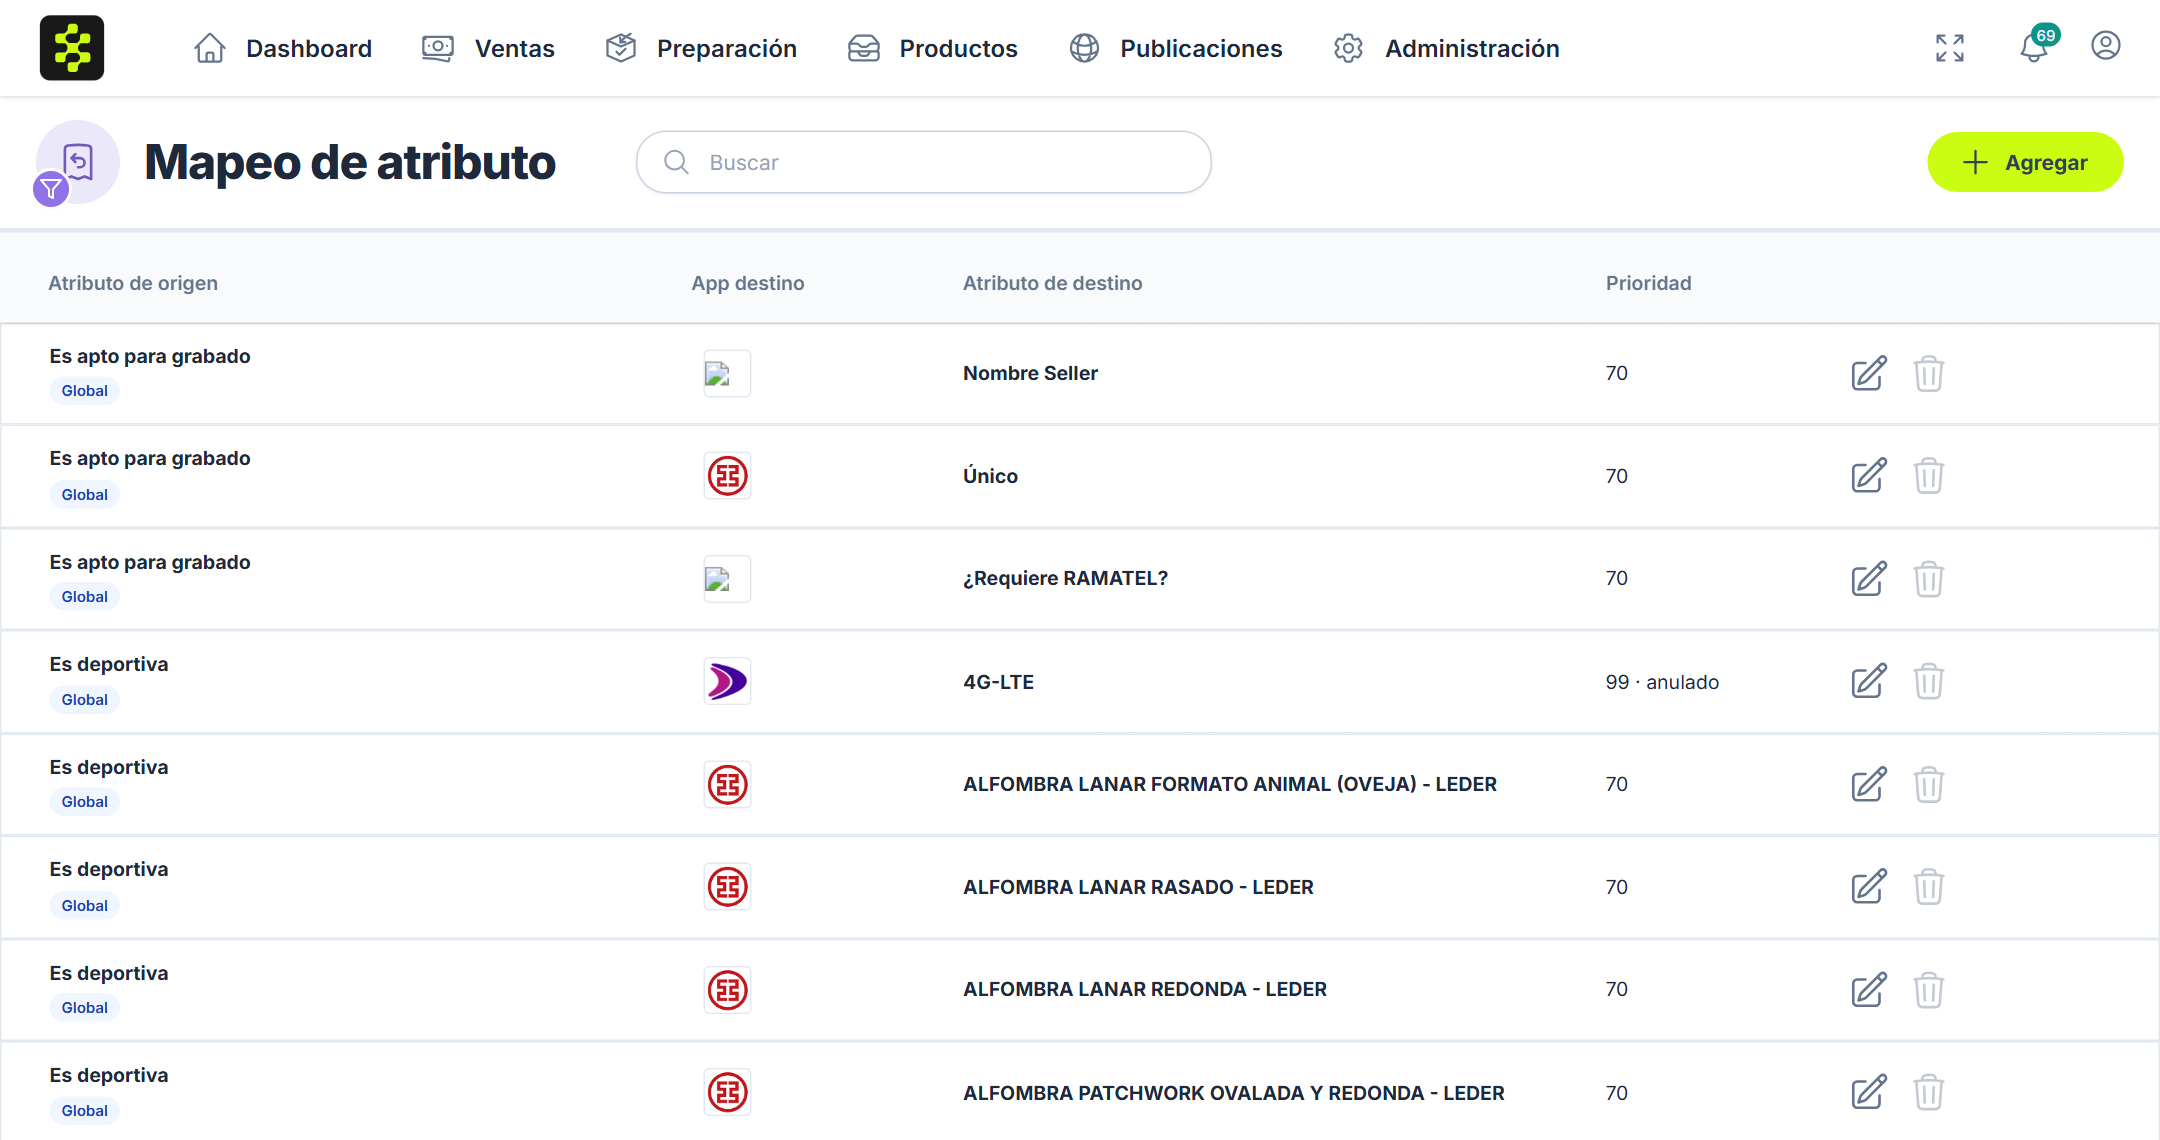Edit the Nombre Seller mapping row
Image resolution: width=2160 pixels, height=1140 pixels.
(1868, 373)
